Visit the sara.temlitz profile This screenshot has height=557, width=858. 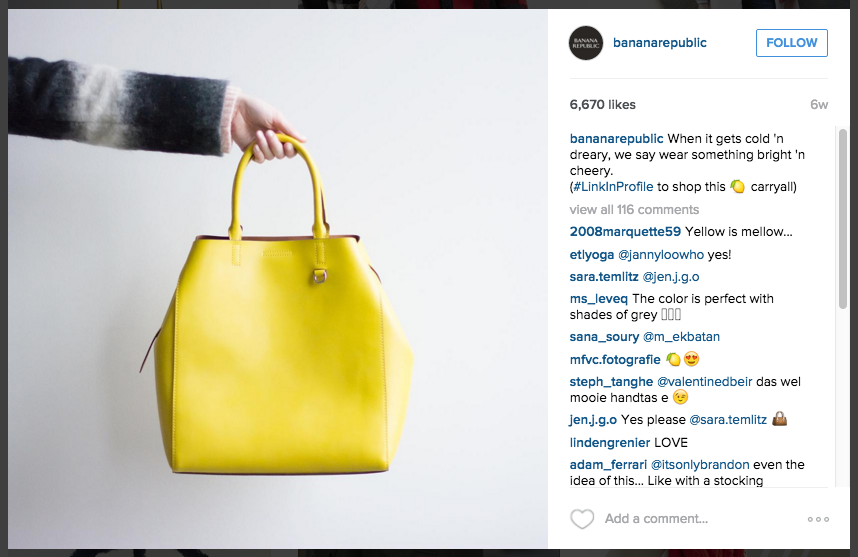coord(604,276)
